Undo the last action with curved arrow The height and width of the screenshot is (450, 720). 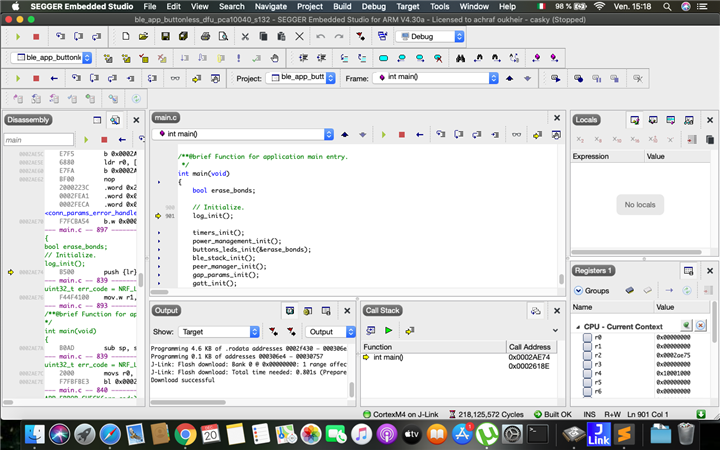321,36
